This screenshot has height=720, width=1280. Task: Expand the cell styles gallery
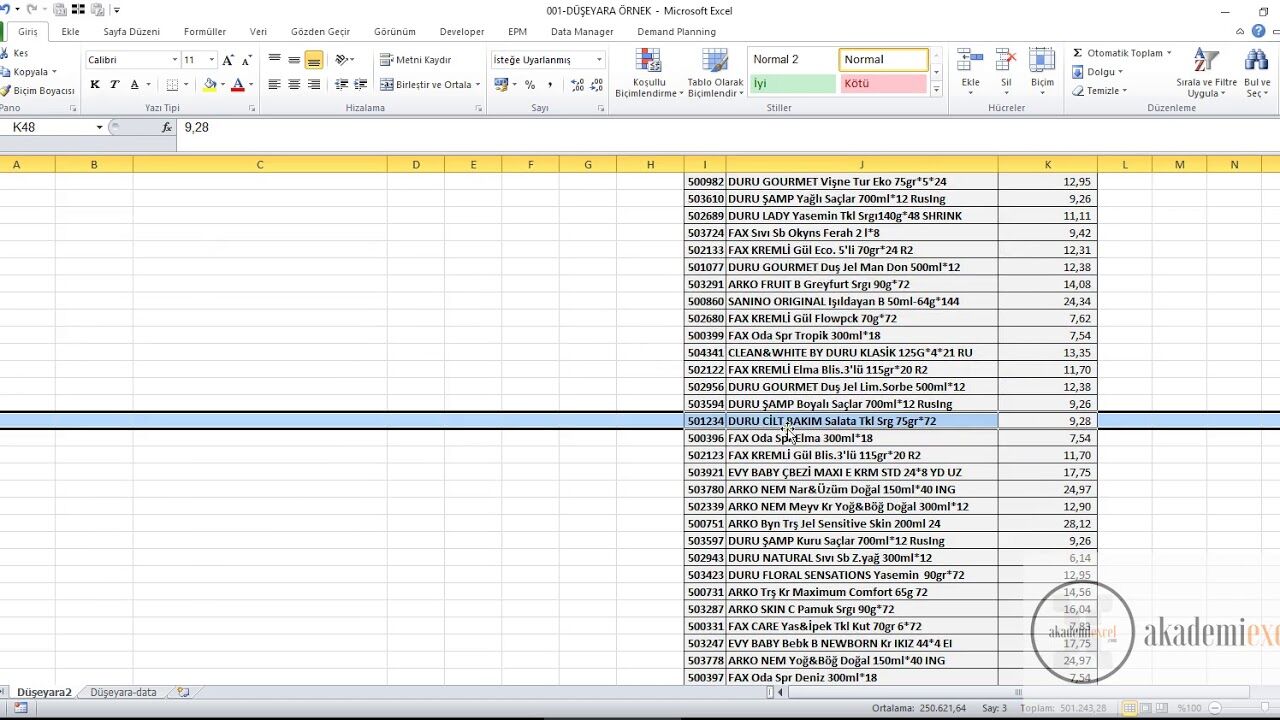pos(936,90)
